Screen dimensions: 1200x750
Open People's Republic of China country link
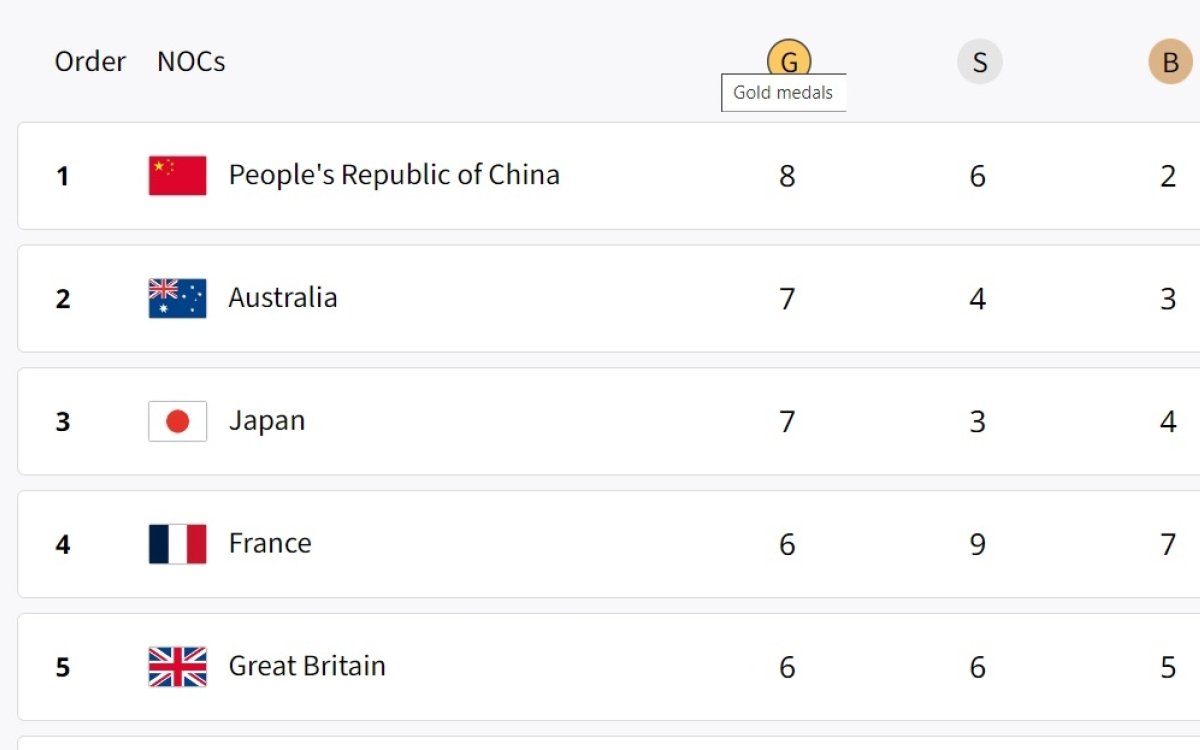coord(393,175)
